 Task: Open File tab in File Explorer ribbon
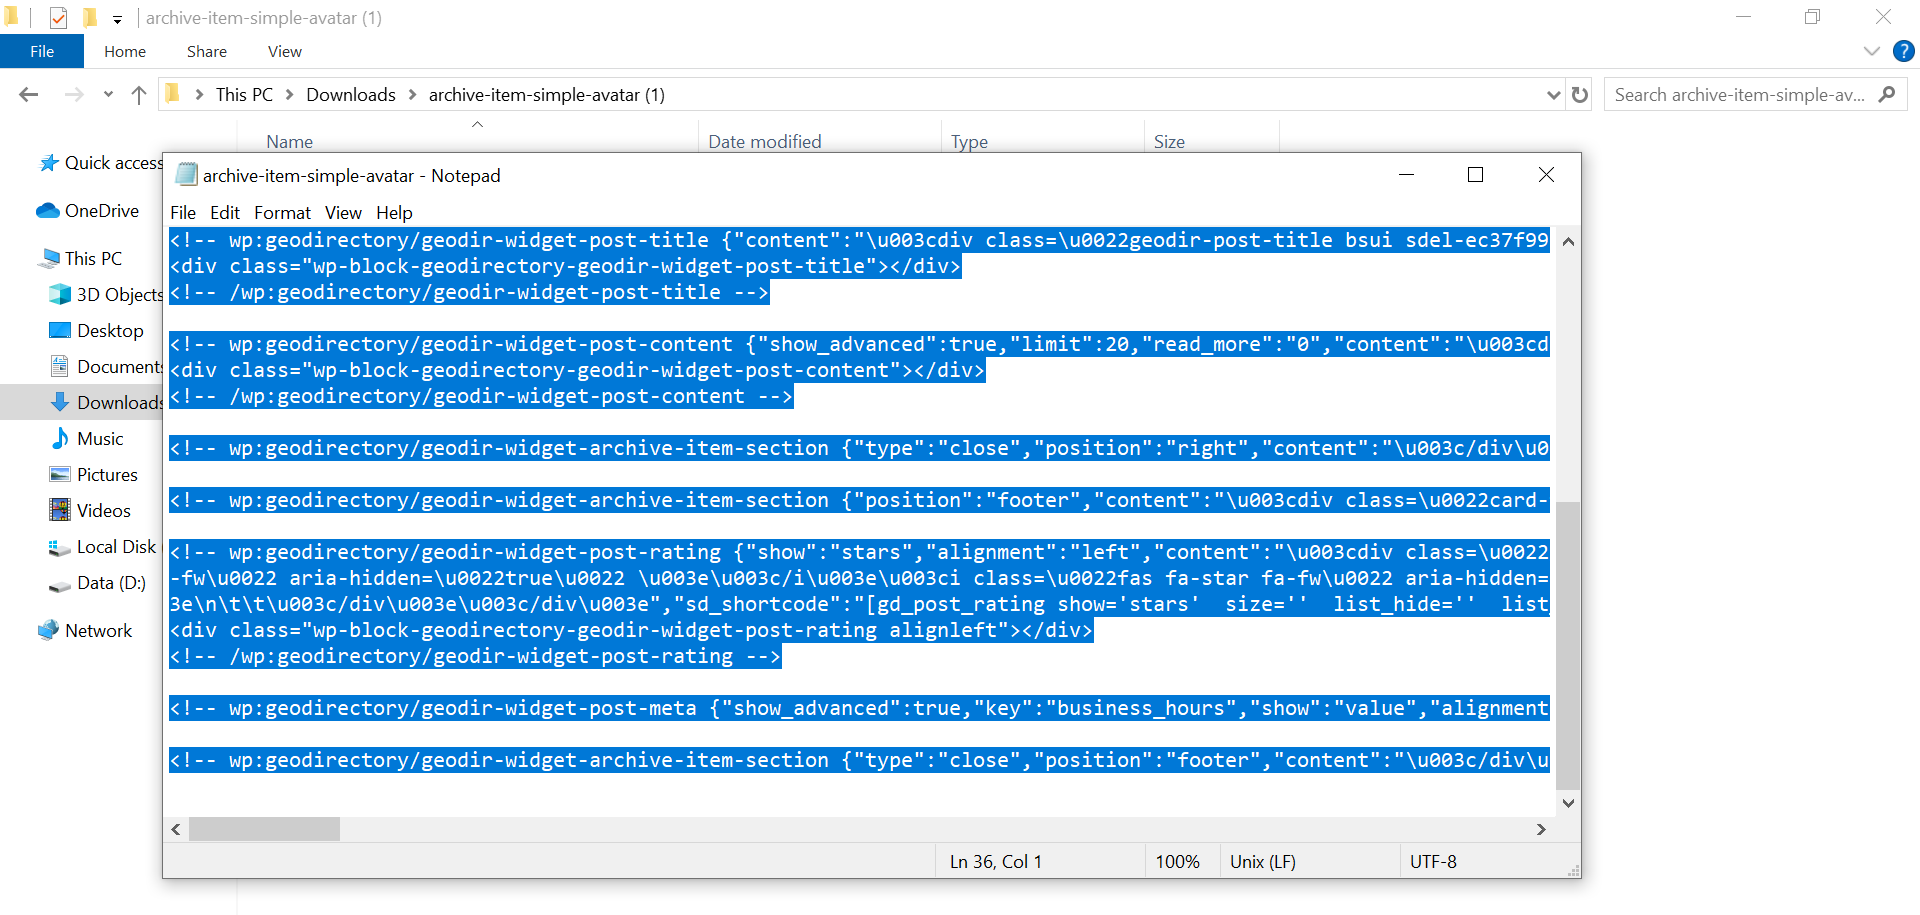42,52
